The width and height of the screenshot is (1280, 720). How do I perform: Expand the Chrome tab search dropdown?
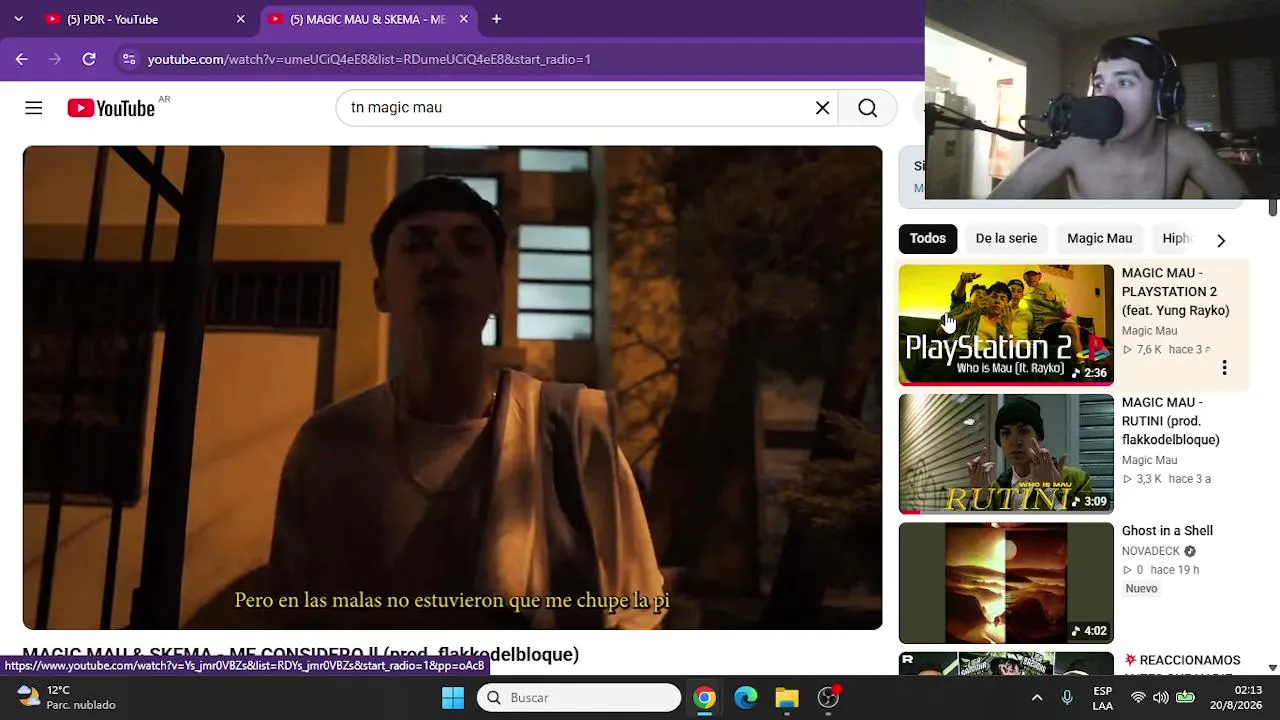[x=18, y=19]
